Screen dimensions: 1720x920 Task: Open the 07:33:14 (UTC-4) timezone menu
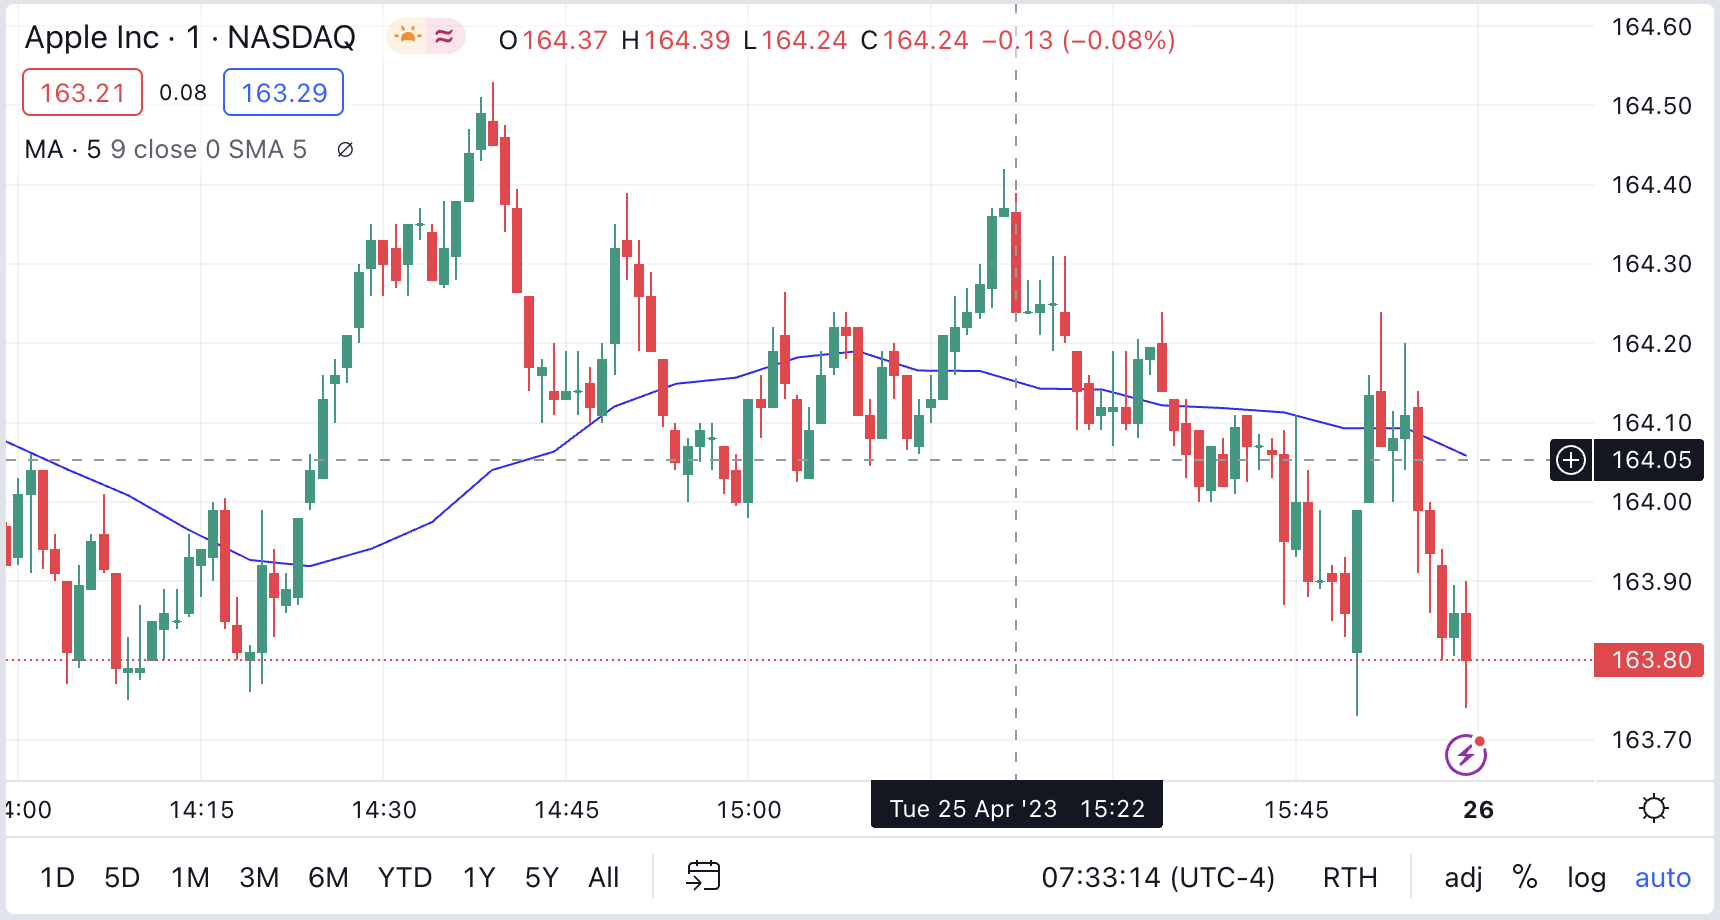pos(1158,877)
